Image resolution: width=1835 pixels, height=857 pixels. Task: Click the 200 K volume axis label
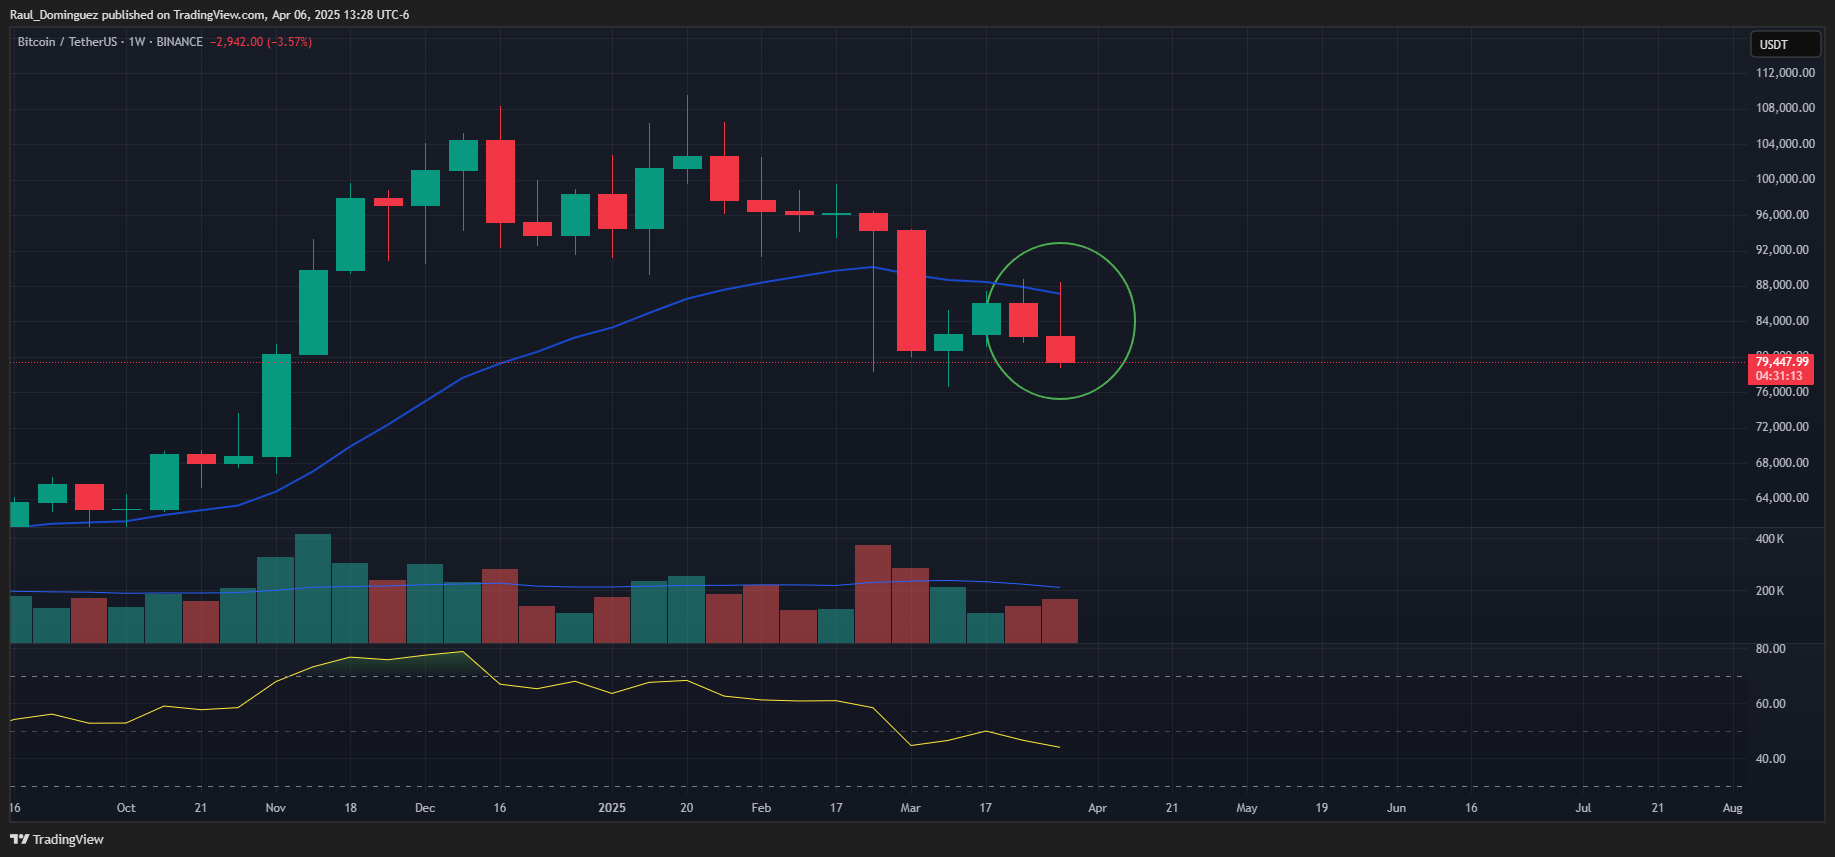pos(1770,591)
